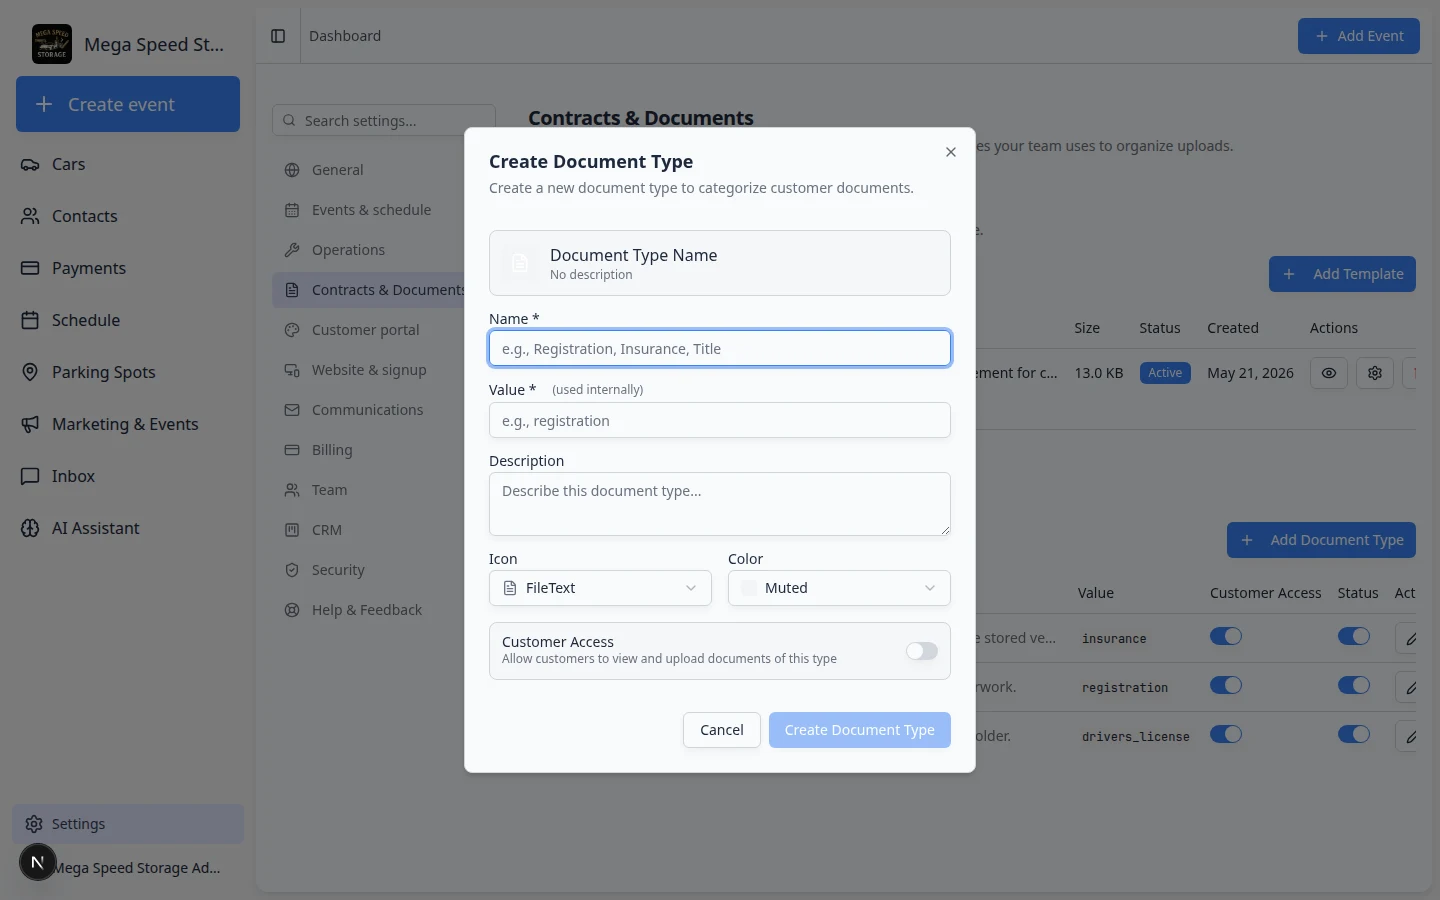This screenshot has width=1440, height=900.
Task: Open the Icon dropdown showing FileText
Action: 600,588
